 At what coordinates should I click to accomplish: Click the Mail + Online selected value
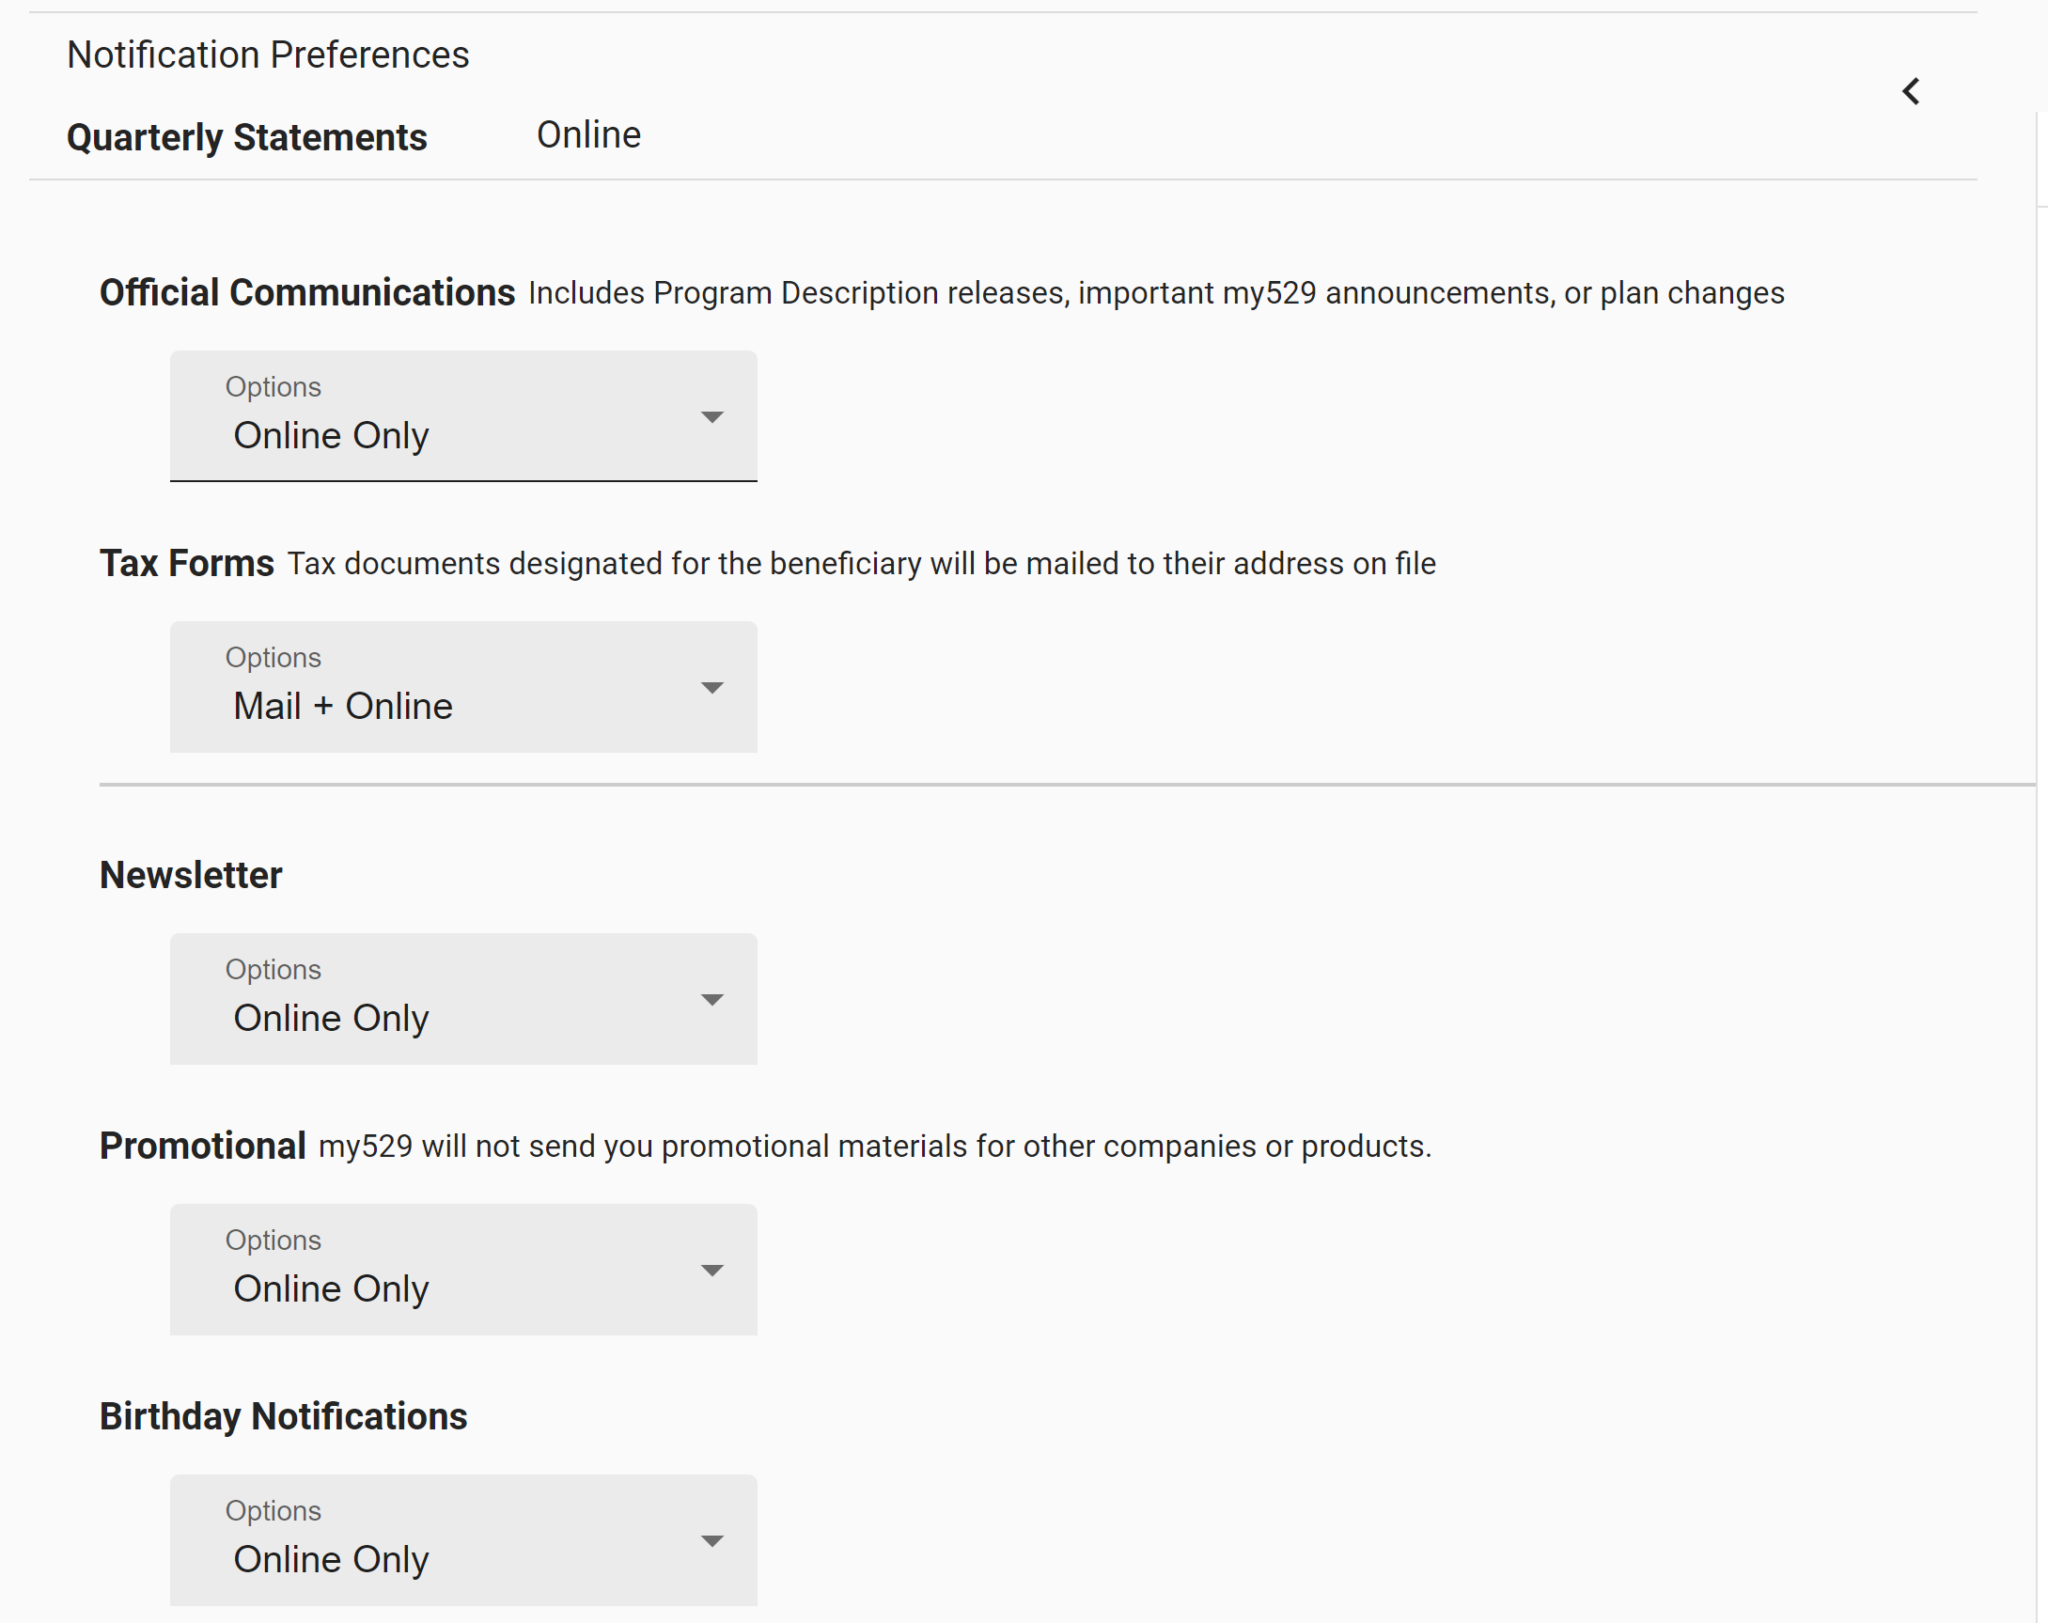(343, 707)
